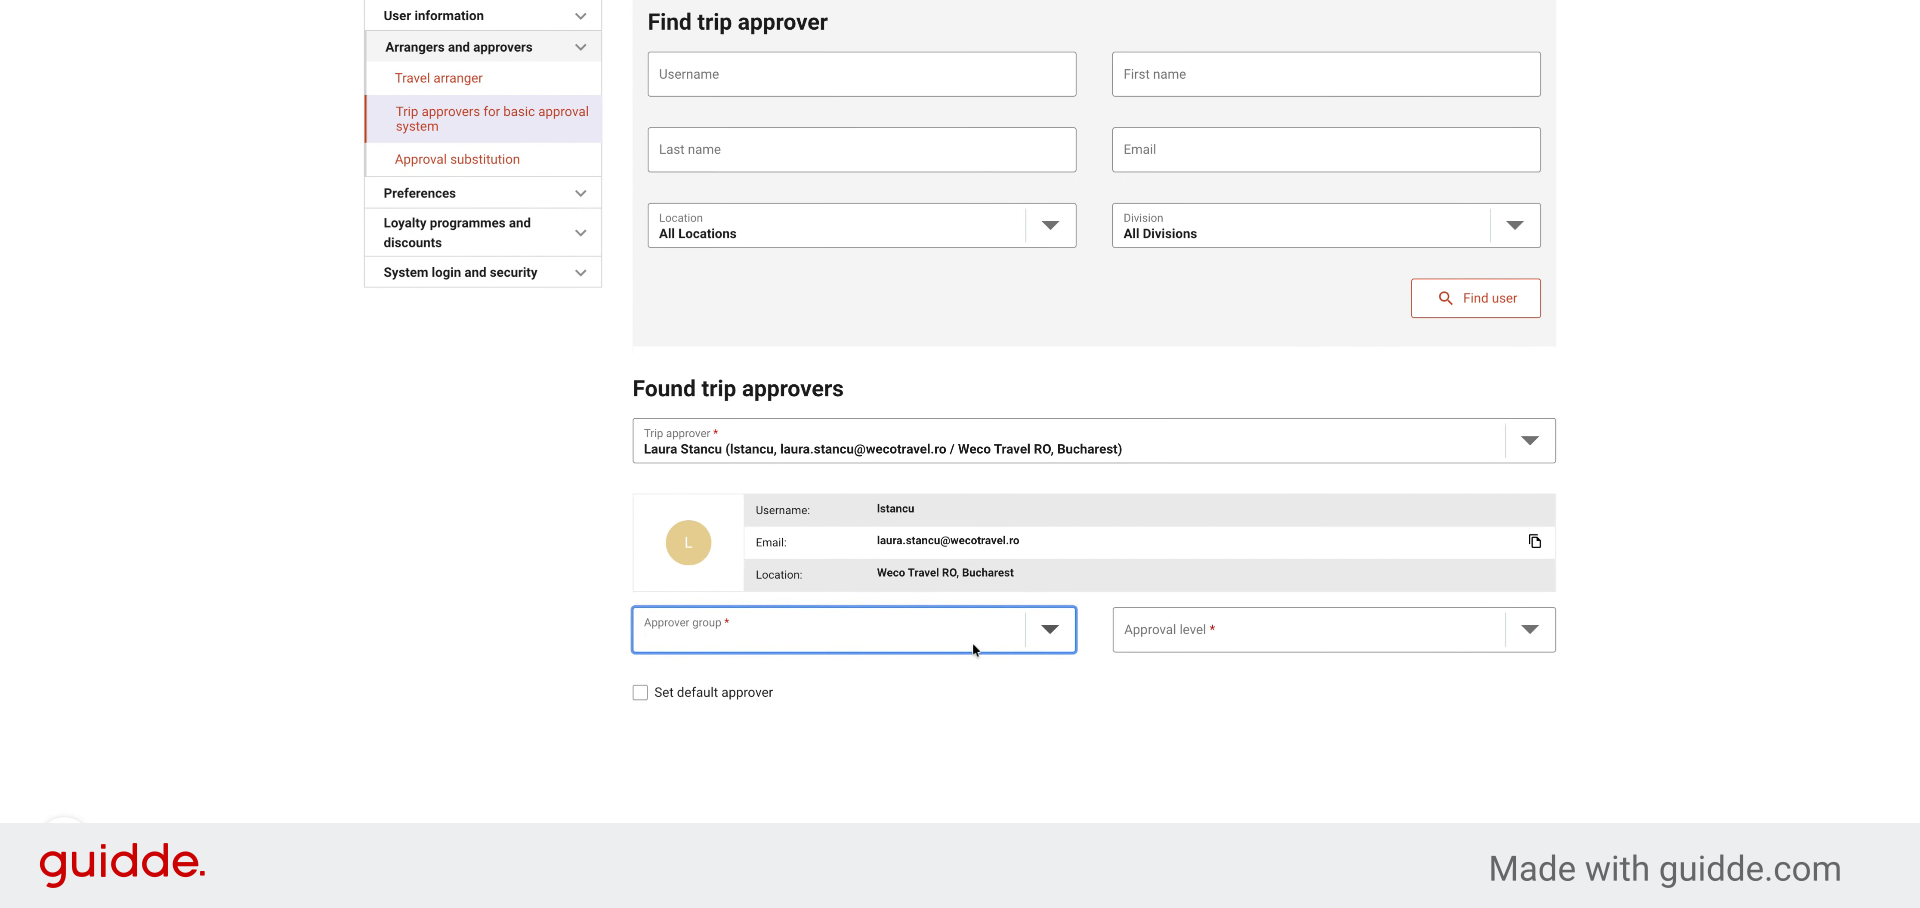Open the Approver group dropdown

click(x=854, y=630)
